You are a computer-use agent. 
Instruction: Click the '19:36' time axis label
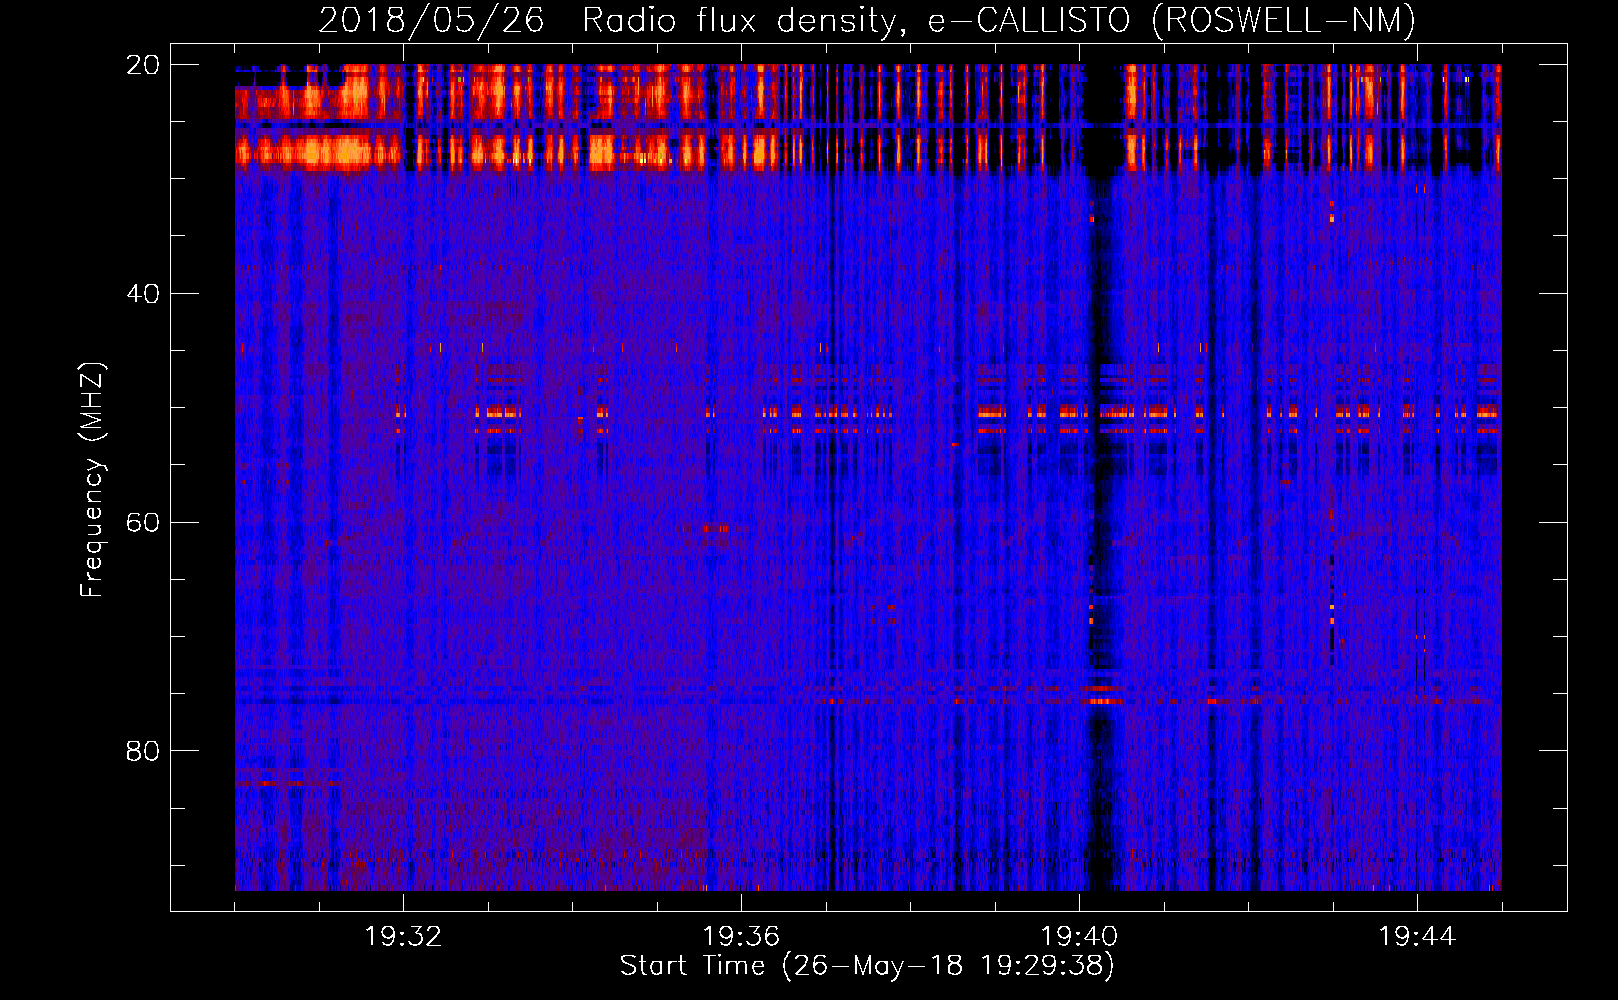741,937
